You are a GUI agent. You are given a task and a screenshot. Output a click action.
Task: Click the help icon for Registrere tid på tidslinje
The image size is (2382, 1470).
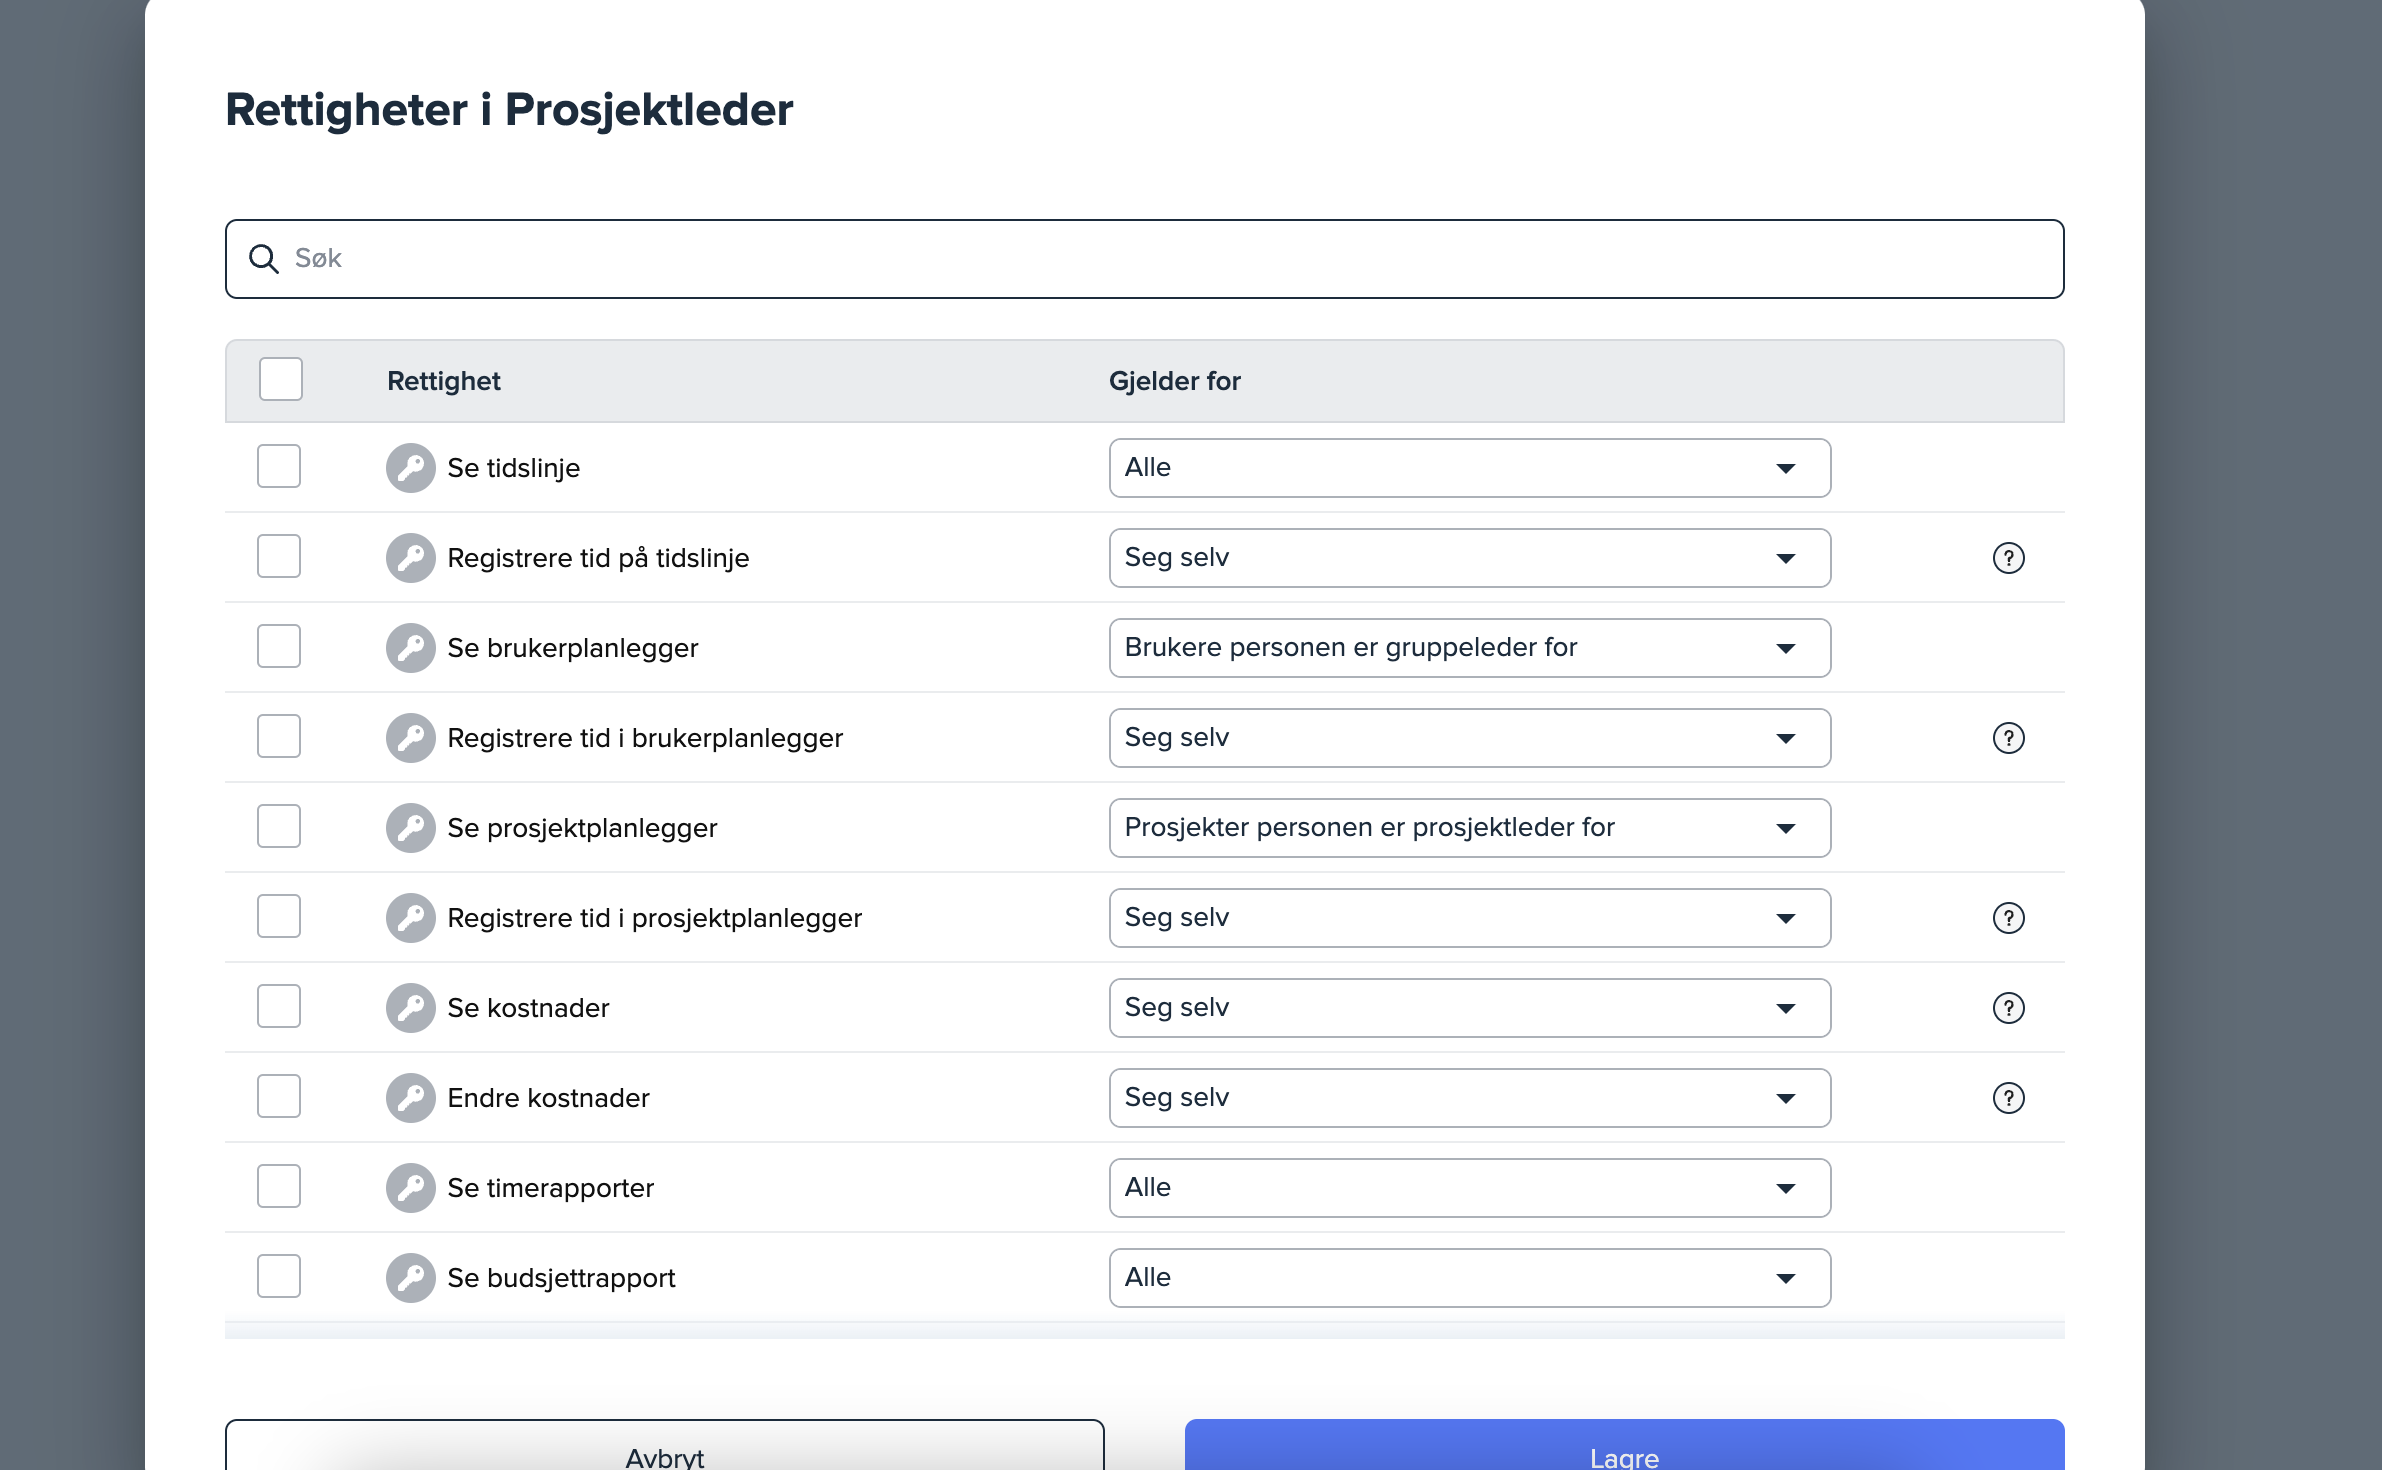[2008, 558]
